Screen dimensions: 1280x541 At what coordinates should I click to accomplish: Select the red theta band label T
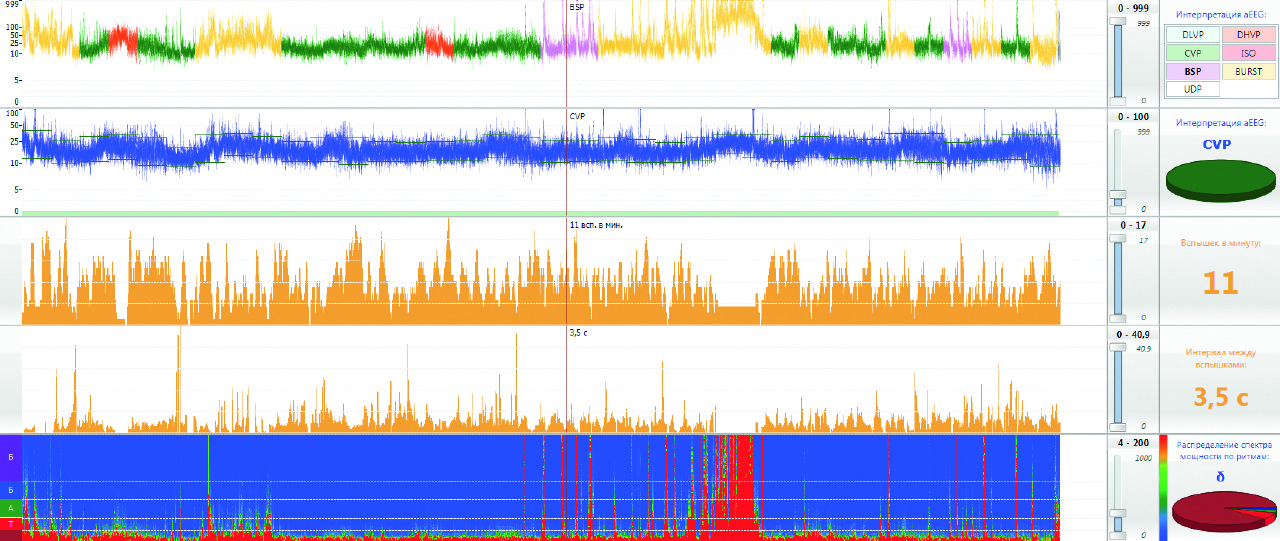(11, 524)
